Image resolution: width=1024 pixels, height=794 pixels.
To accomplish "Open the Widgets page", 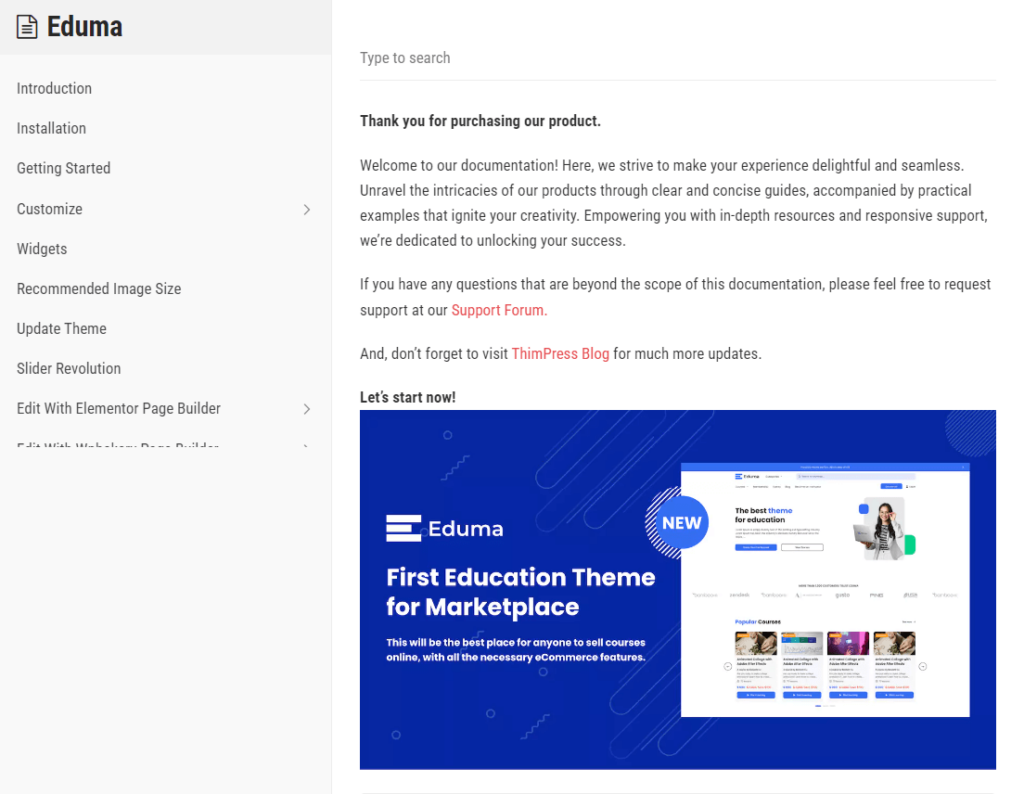I will (x=42, y=249).
